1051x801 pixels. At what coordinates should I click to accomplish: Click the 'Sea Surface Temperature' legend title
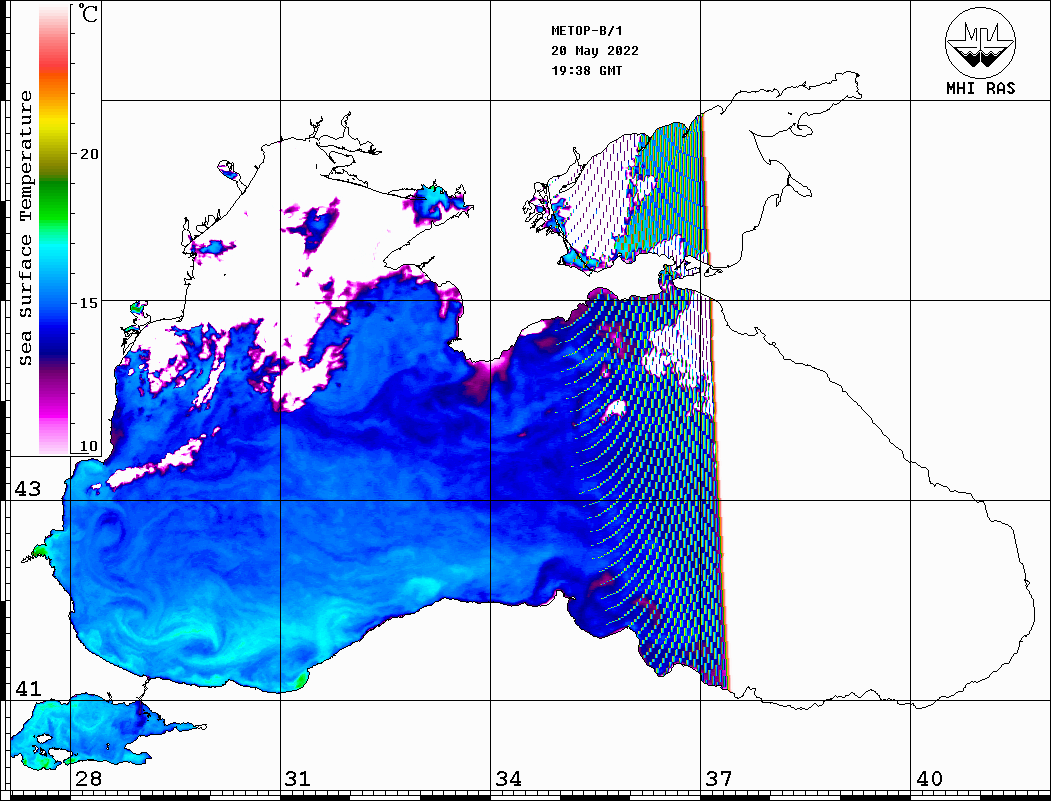click(x=25, y=228)
